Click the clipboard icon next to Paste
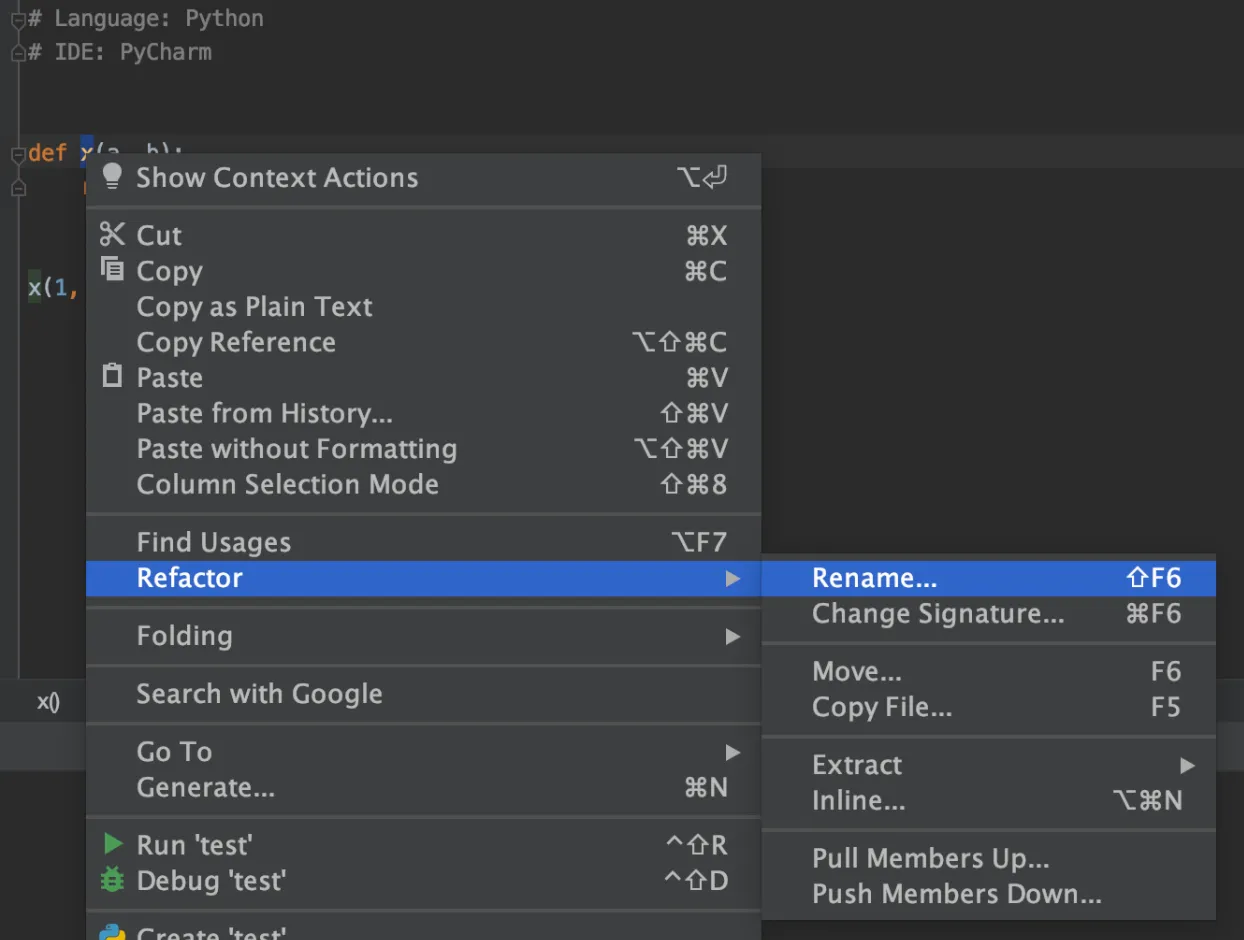The width and height of the screenshot is (1244, 940). point(112,376)
